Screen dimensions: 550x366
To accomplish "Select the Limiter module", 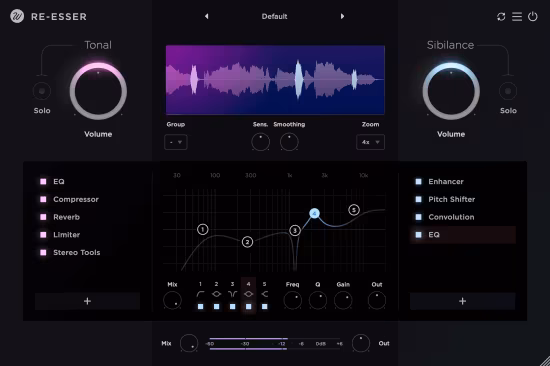I will [x=67, y=235].
